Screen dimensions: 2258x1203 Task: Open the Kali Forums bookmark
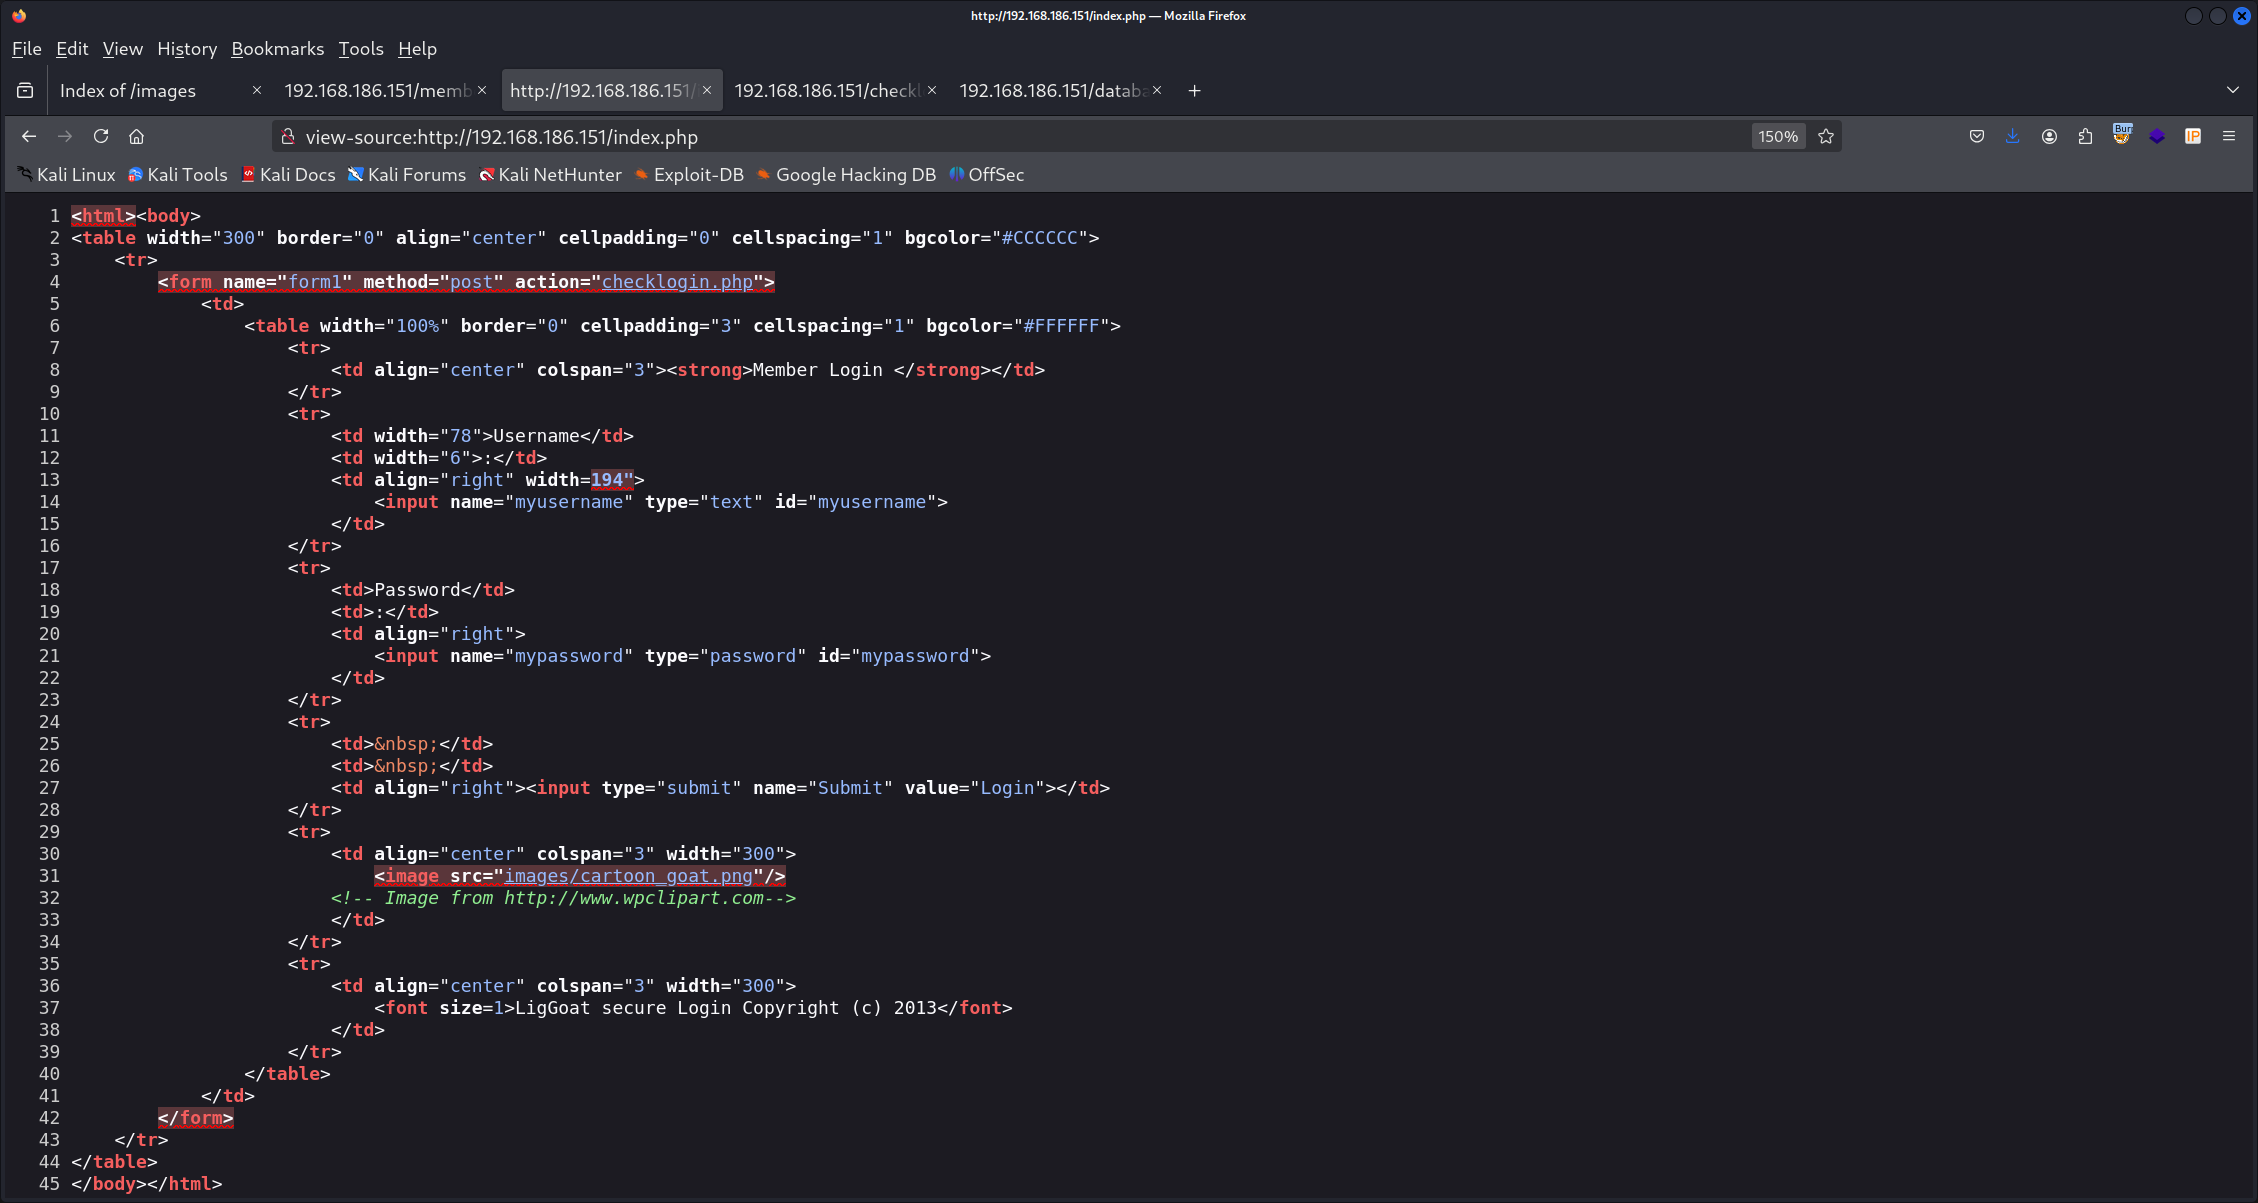406,175
